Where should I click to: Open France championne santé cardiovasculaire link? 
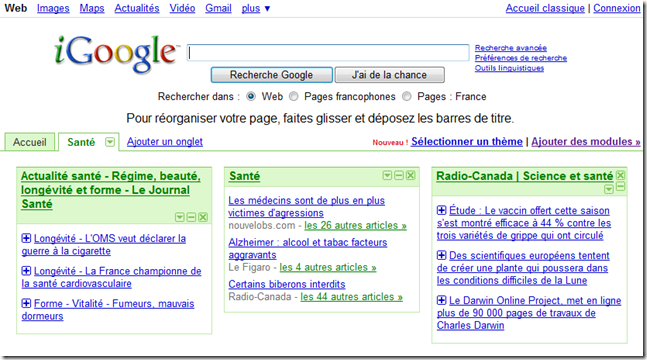[x=111, y=277]
